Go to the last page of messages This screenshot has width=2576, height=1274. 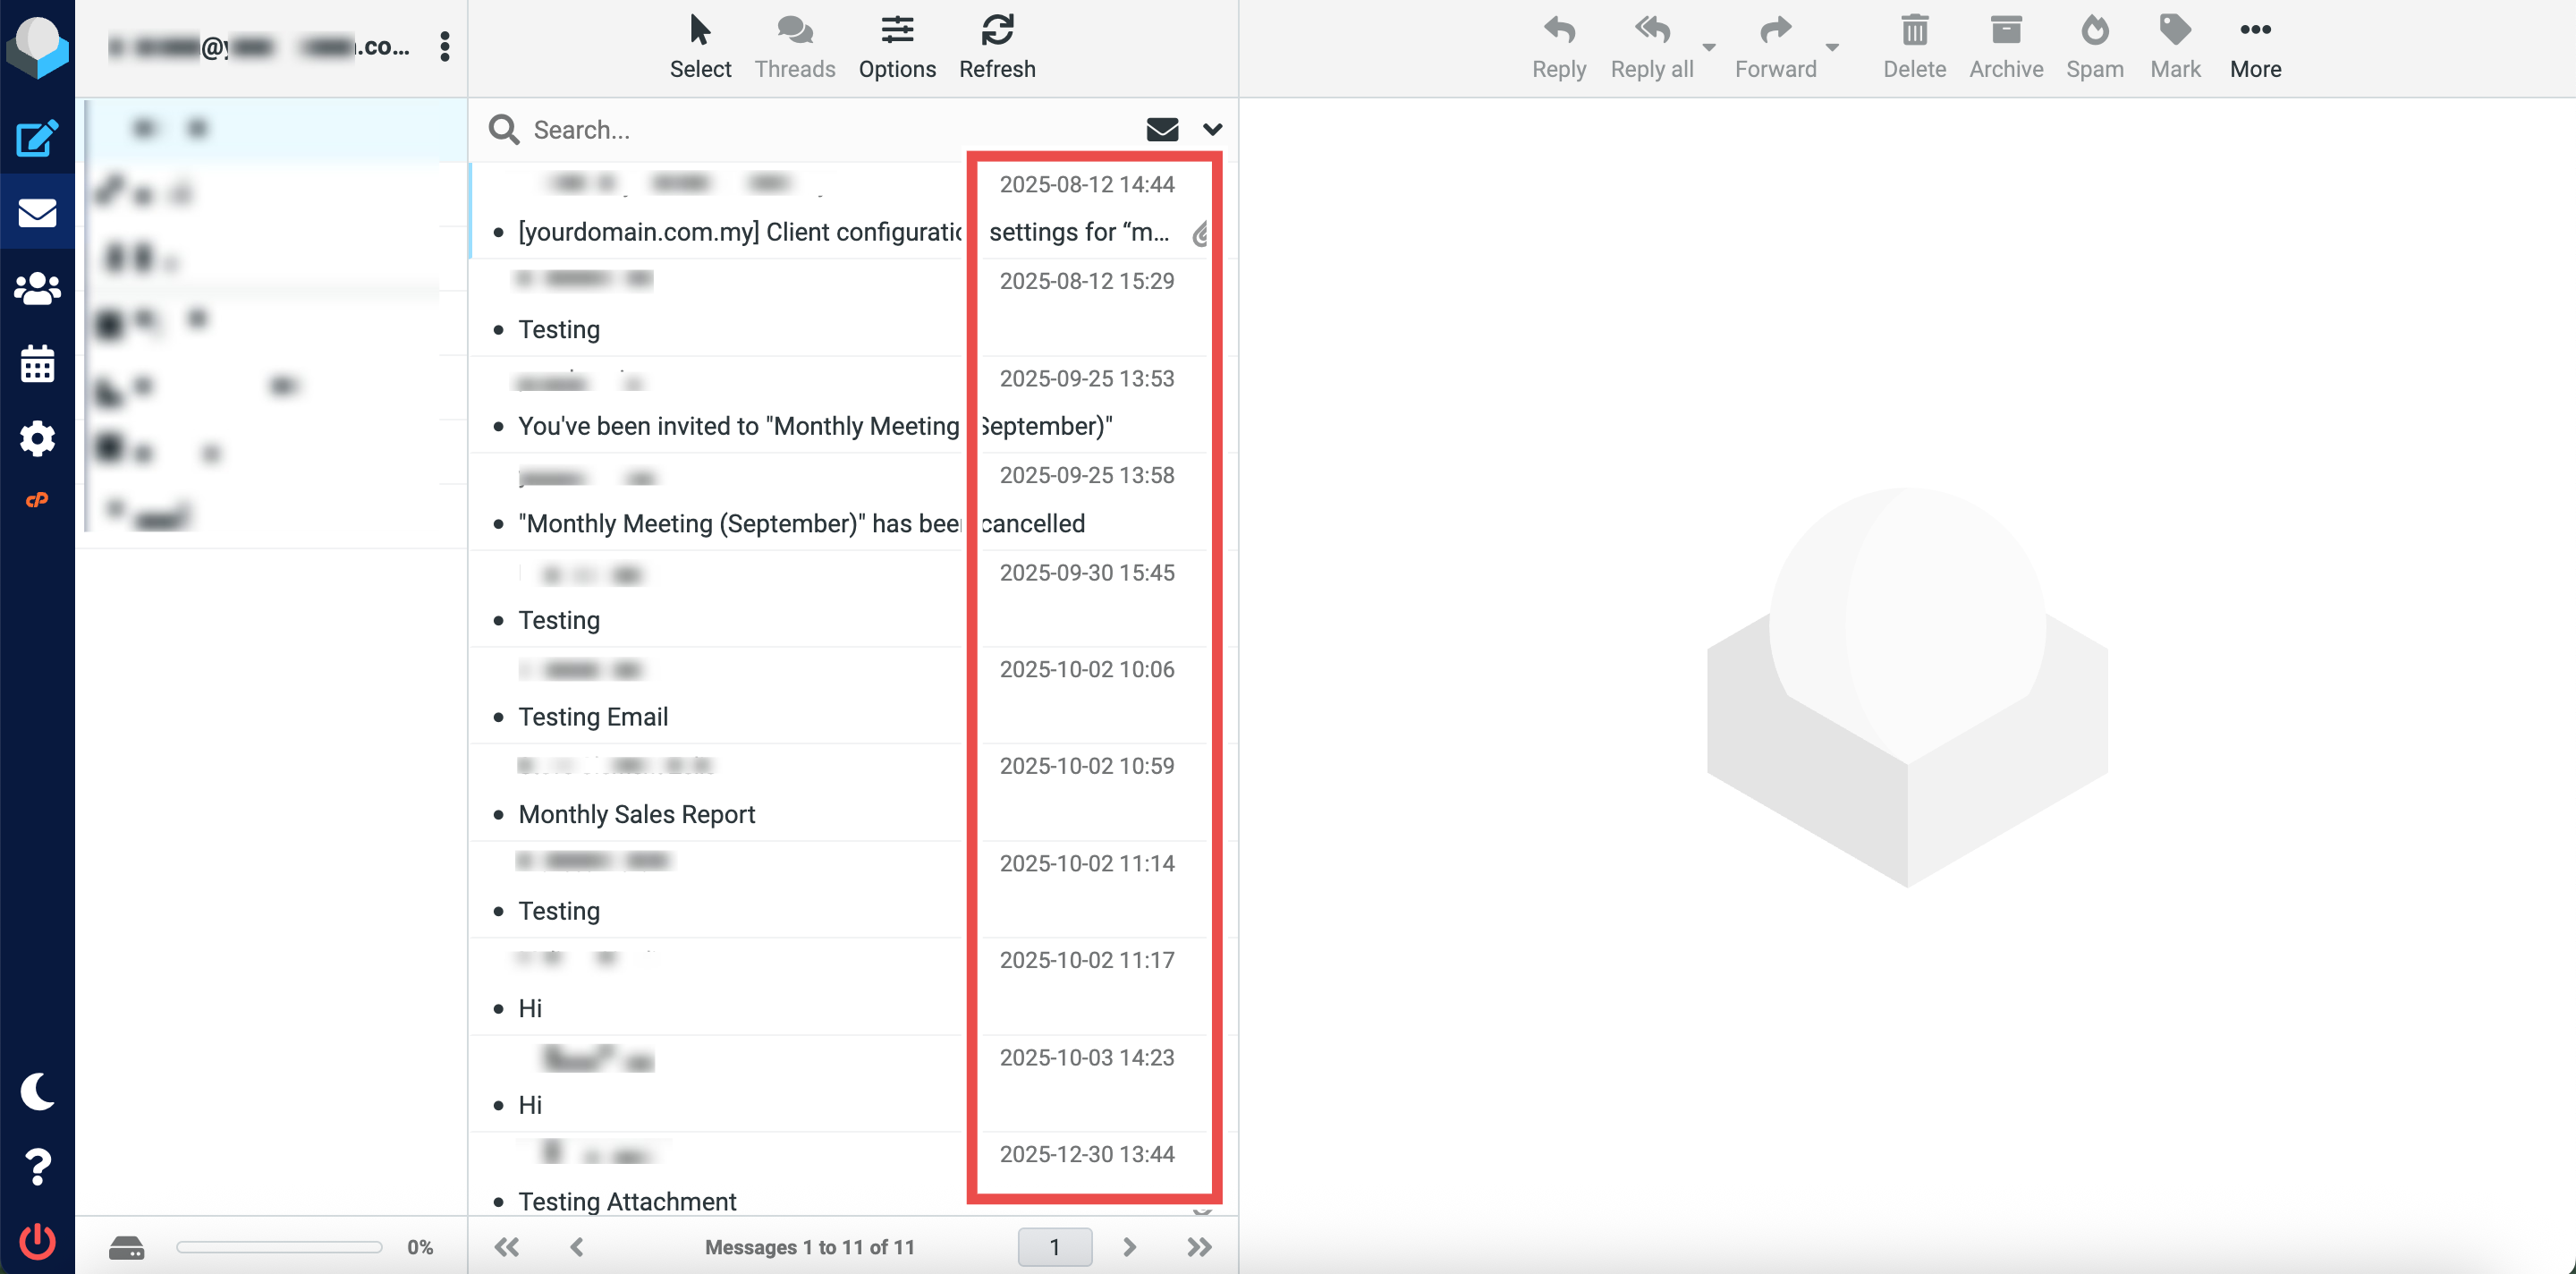click(1199, 1246)
